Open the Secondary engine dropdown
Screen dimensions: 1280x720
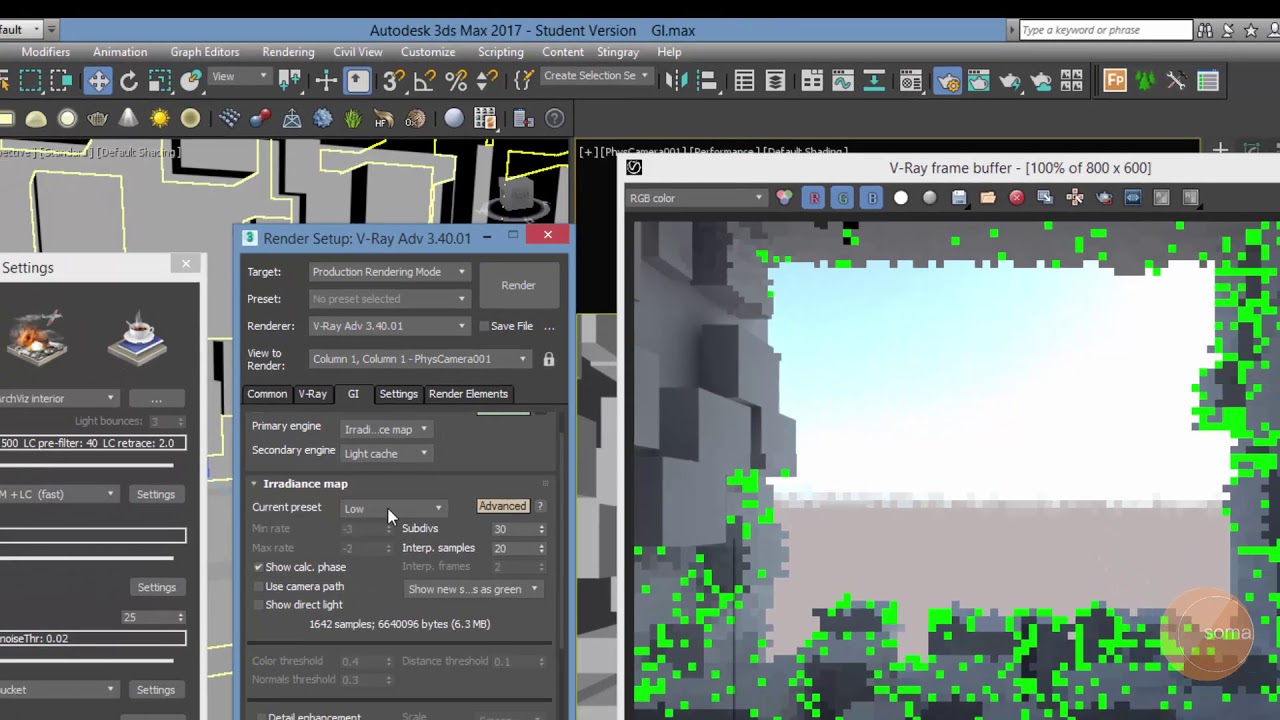click(386, 454)
